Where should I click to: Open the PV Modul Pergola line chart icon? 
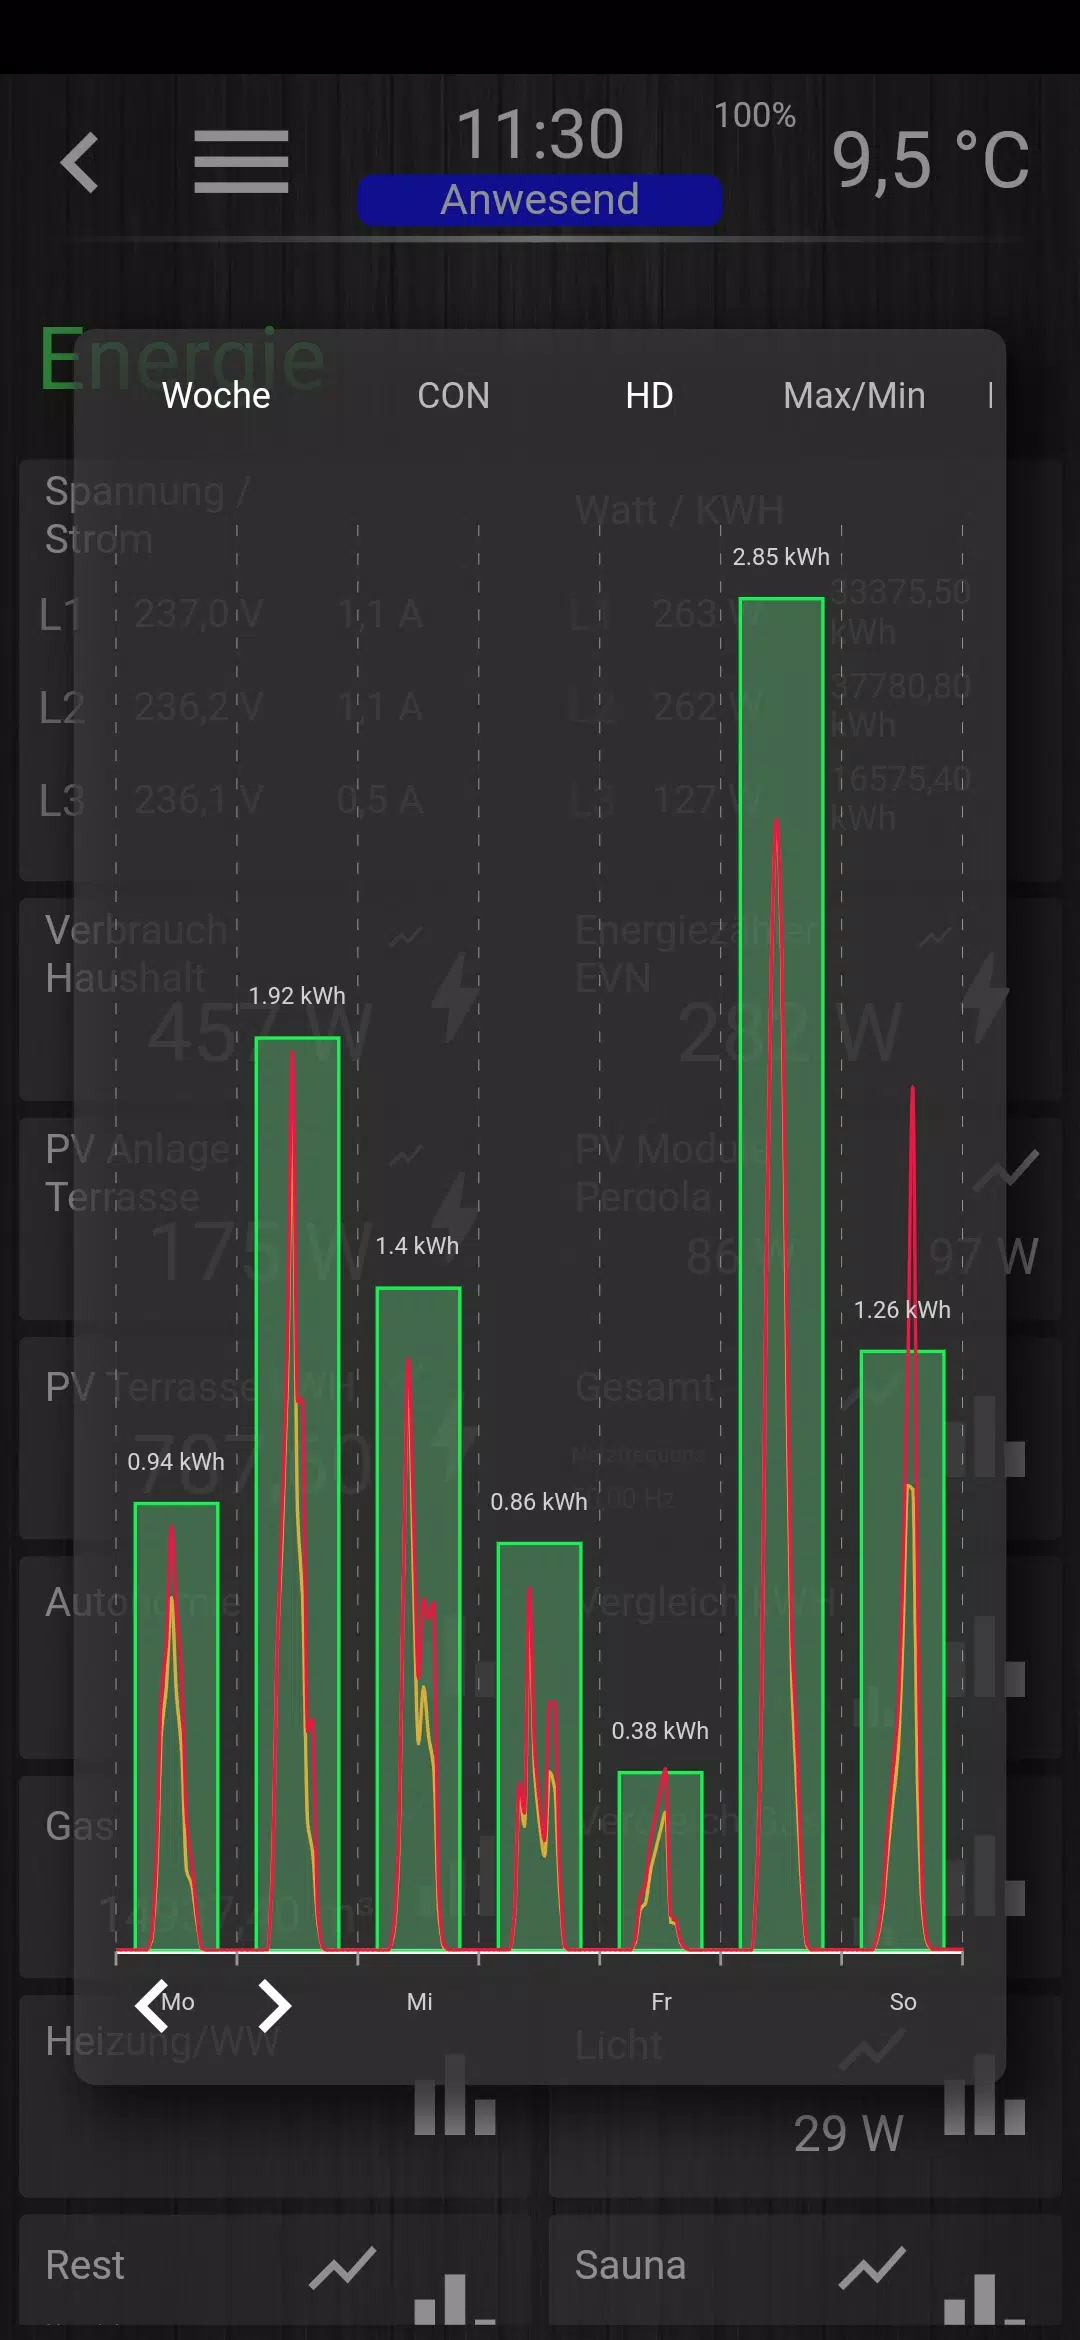coord(1008,1169)
